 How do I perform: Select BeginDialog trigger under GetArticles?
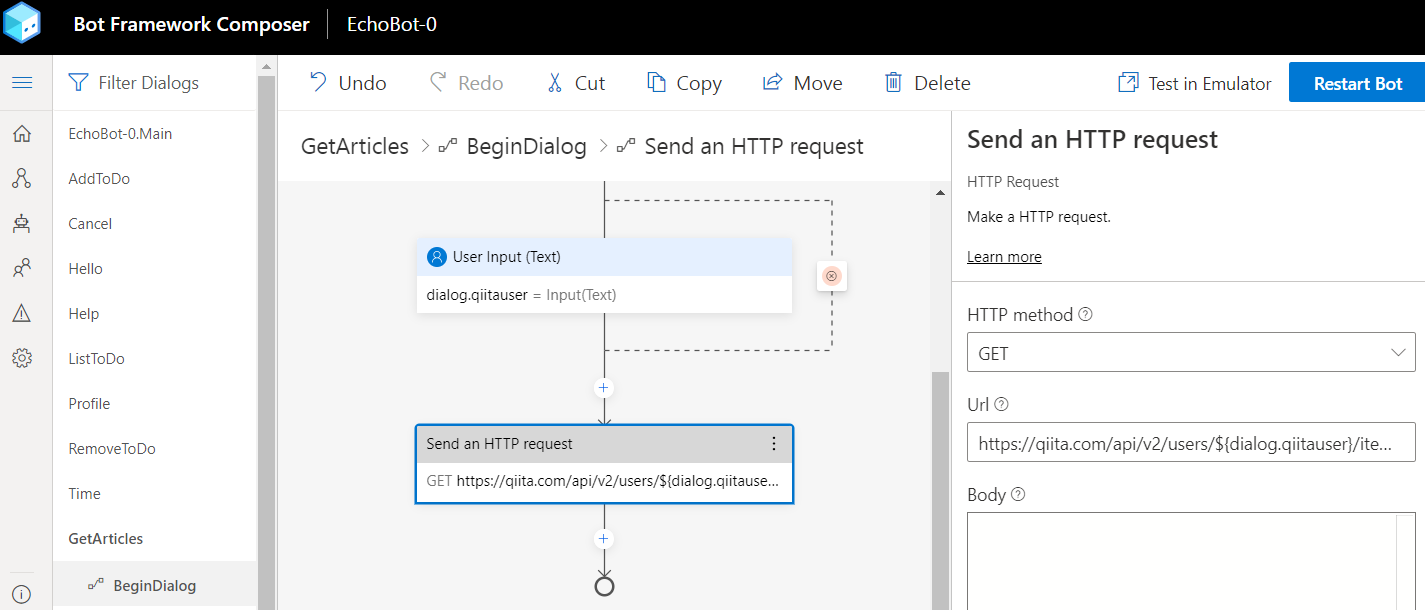(154, 586)
